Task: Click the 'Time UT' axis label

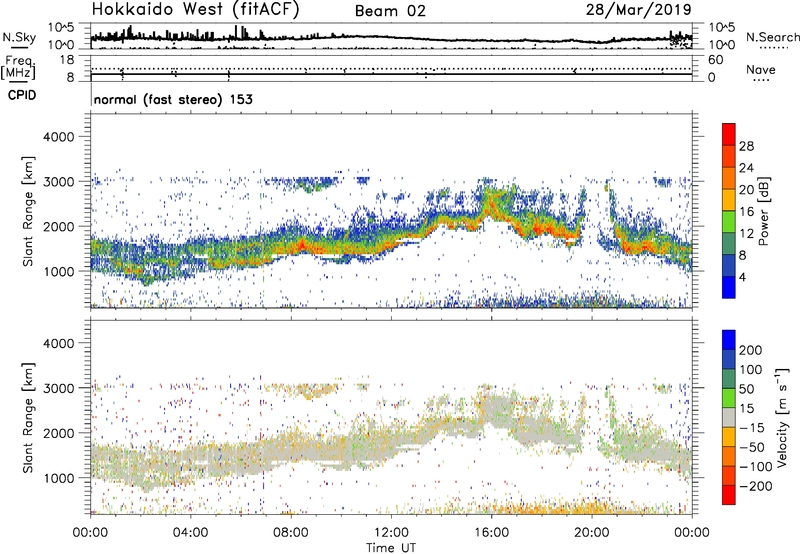Action: click(x=391, y=548)
